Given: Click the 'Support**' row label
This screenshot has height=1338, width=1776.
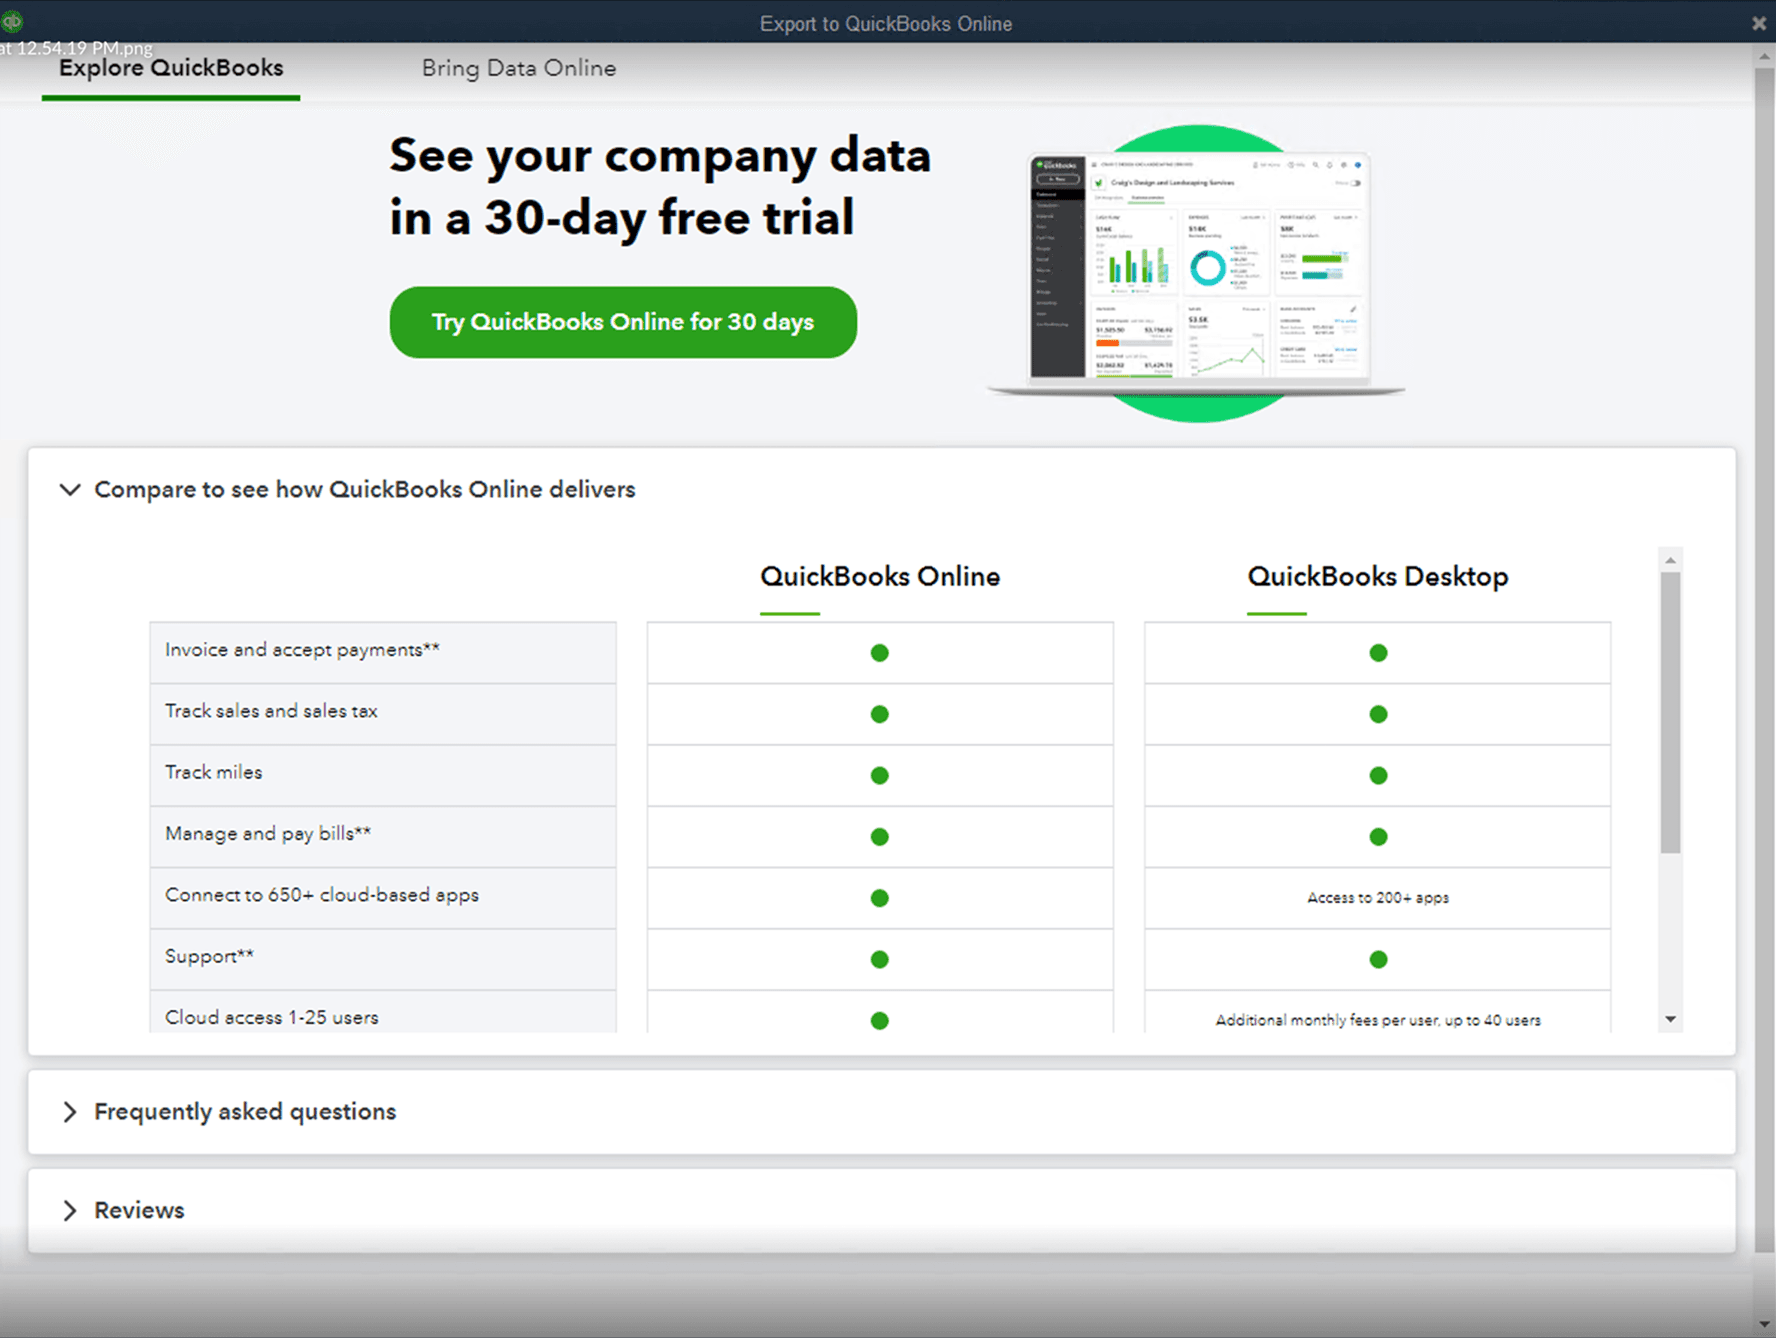Looking at the screenshot, I should (x=209, y=957).
